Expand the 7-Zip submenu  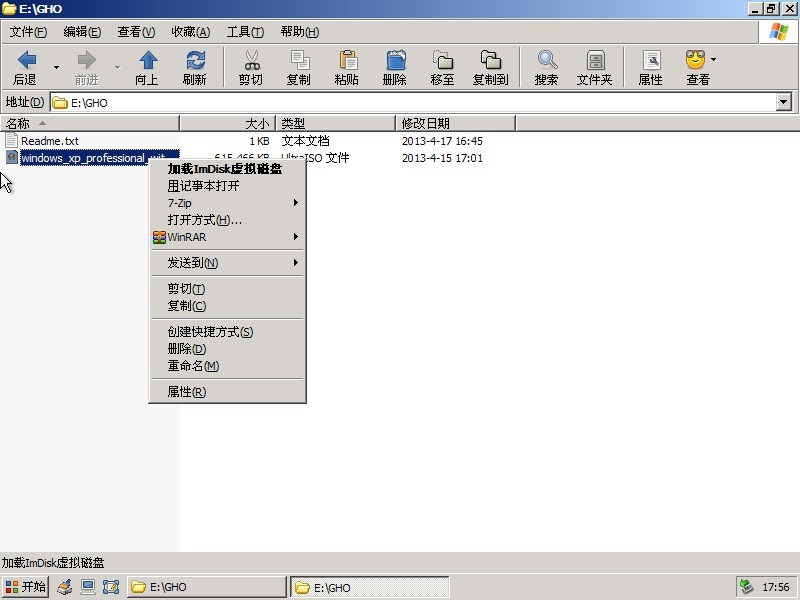[x=295, y=203]
